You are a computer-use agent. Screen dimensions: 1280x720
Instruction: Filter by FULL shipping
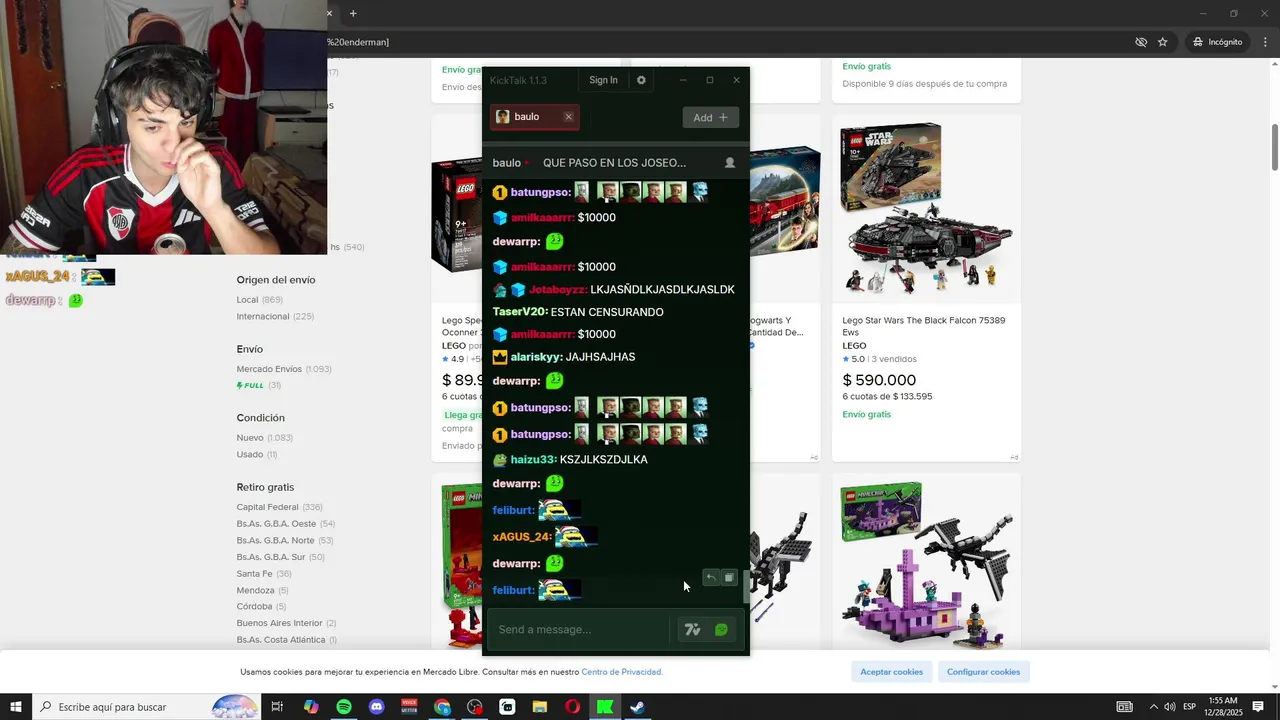tap(250, 386)
